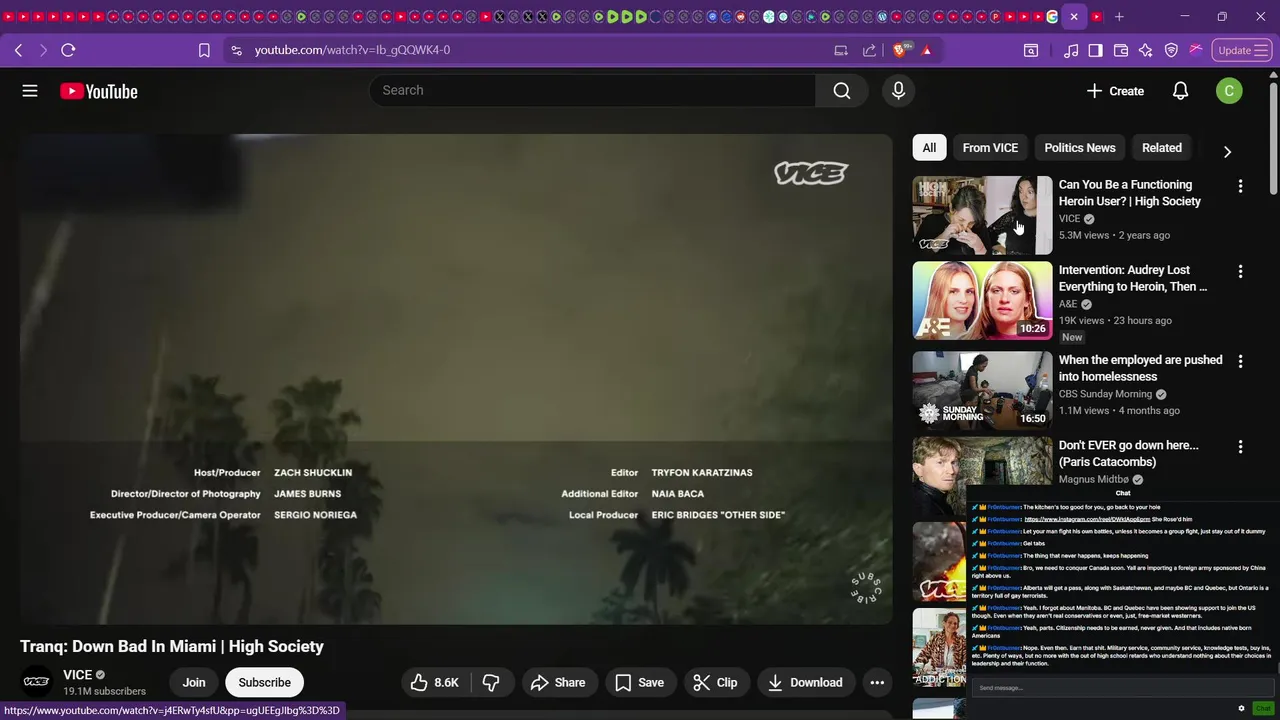Close the active YouTube tab
The width and height of the screenshot is (1280, 720).
coord(1074,17)
